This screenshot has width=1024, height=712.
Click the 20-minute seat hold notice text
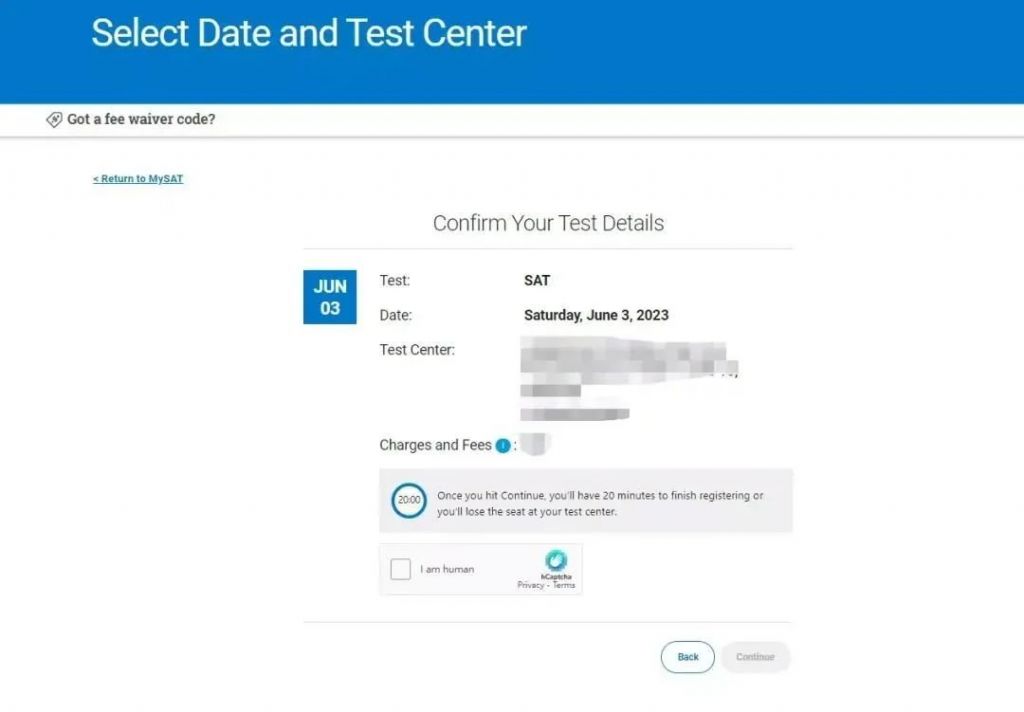(600, 504)
